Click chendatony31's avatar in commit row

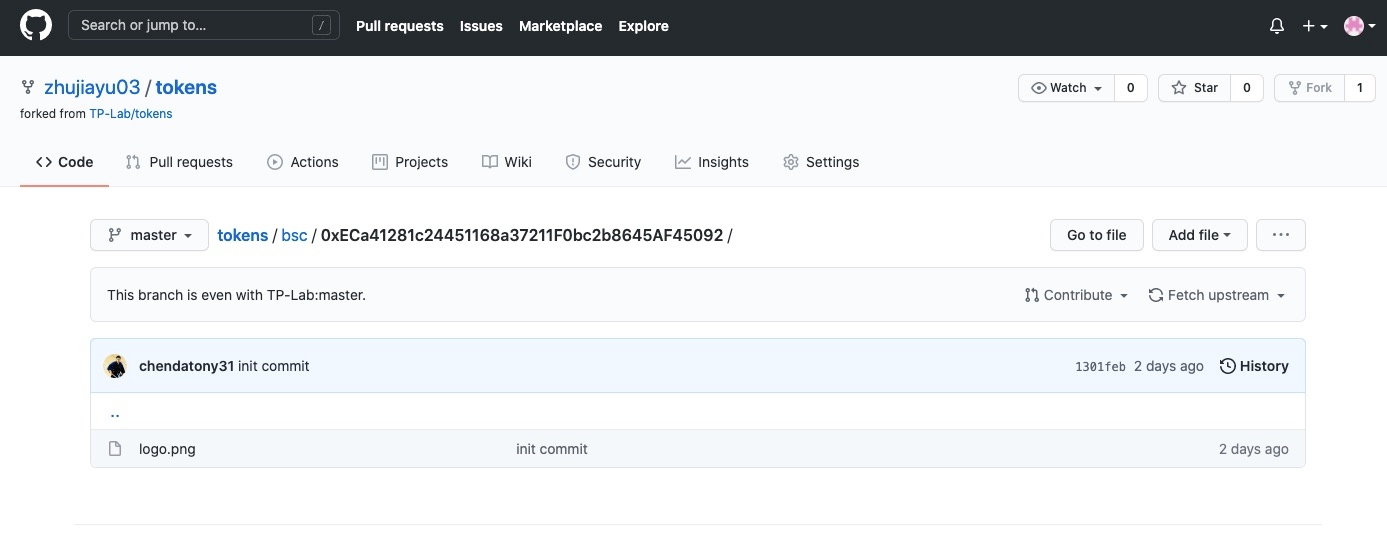tap(116, 366)
